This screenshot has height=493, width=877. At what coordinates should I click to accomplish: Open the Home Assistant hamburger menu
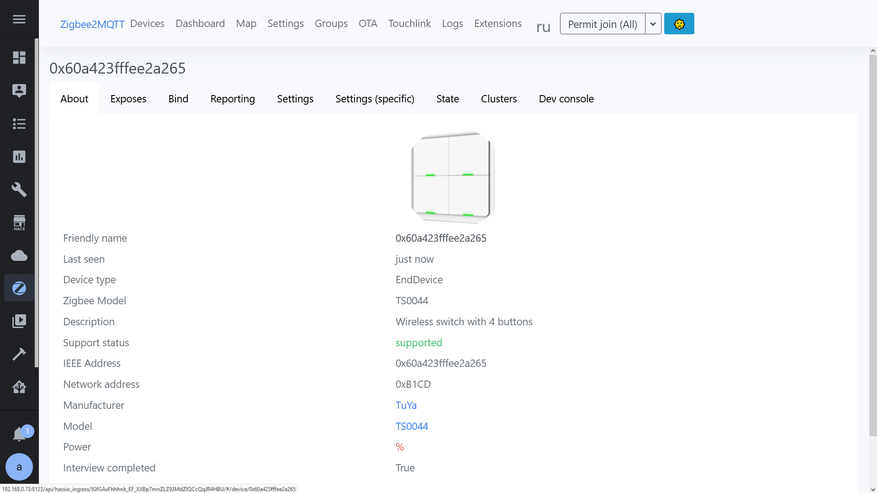[19, 20]
